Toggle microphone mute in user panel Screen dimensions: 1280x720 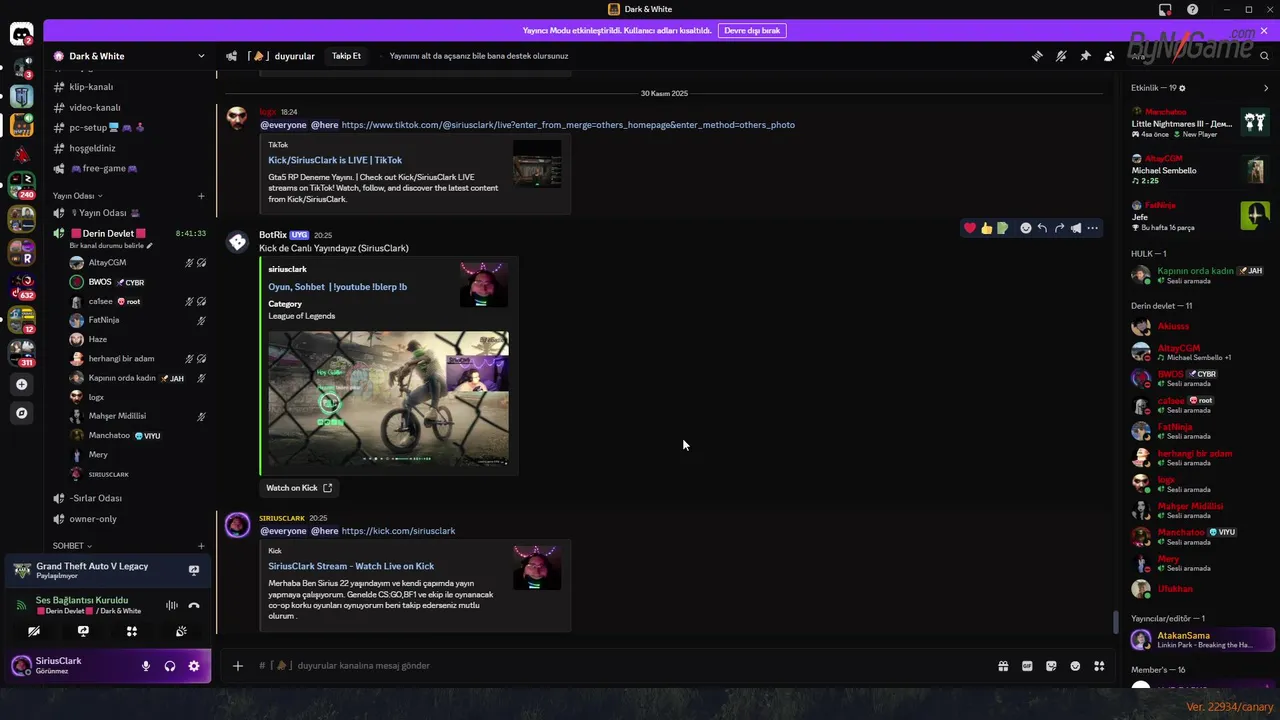pyautogui.click(x=146, y=666)
